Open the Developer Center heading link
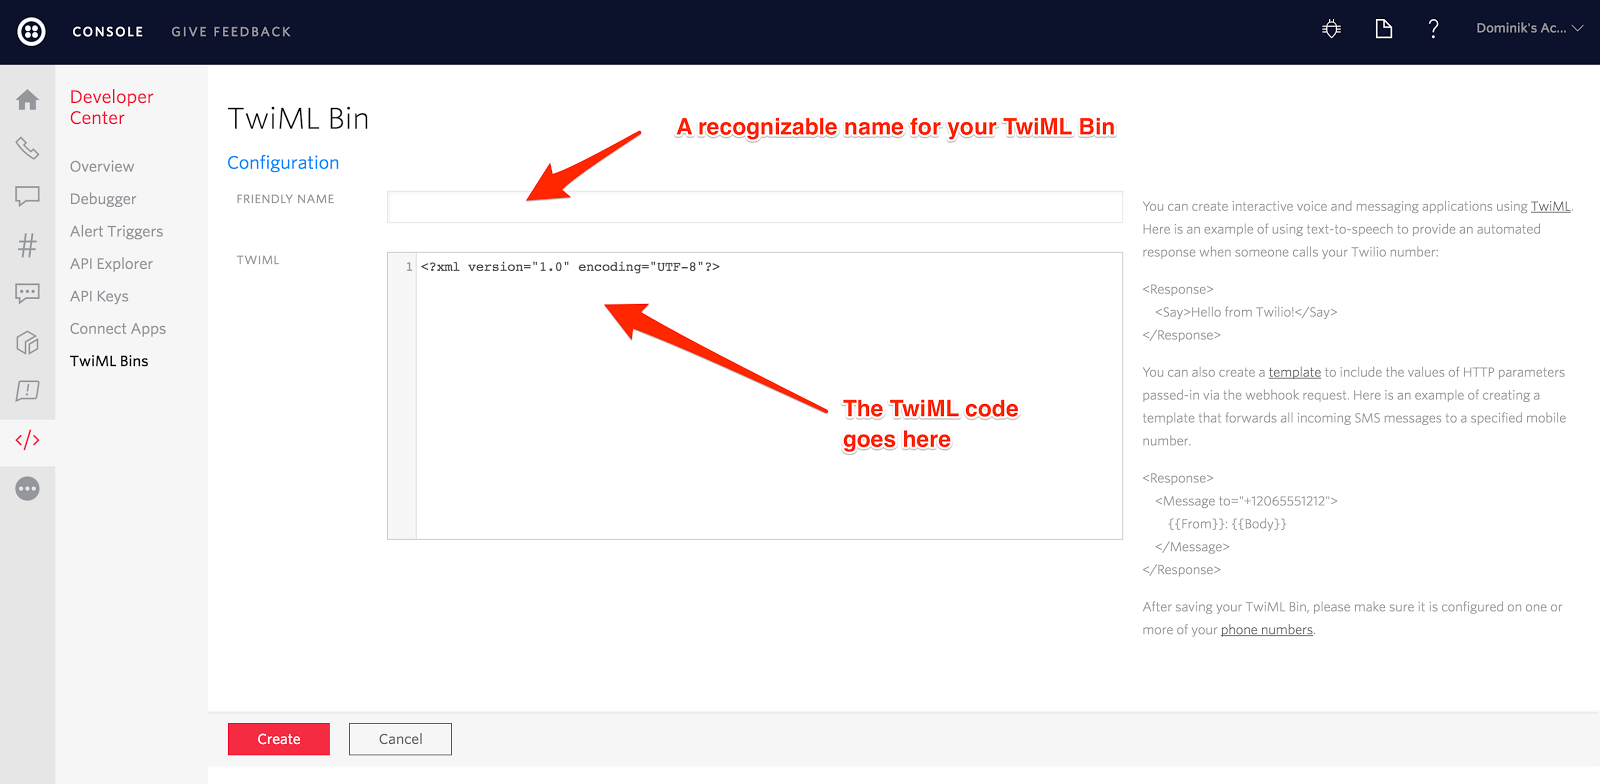The width and height of the screenshot is (1600, 784). pos(111,107)
